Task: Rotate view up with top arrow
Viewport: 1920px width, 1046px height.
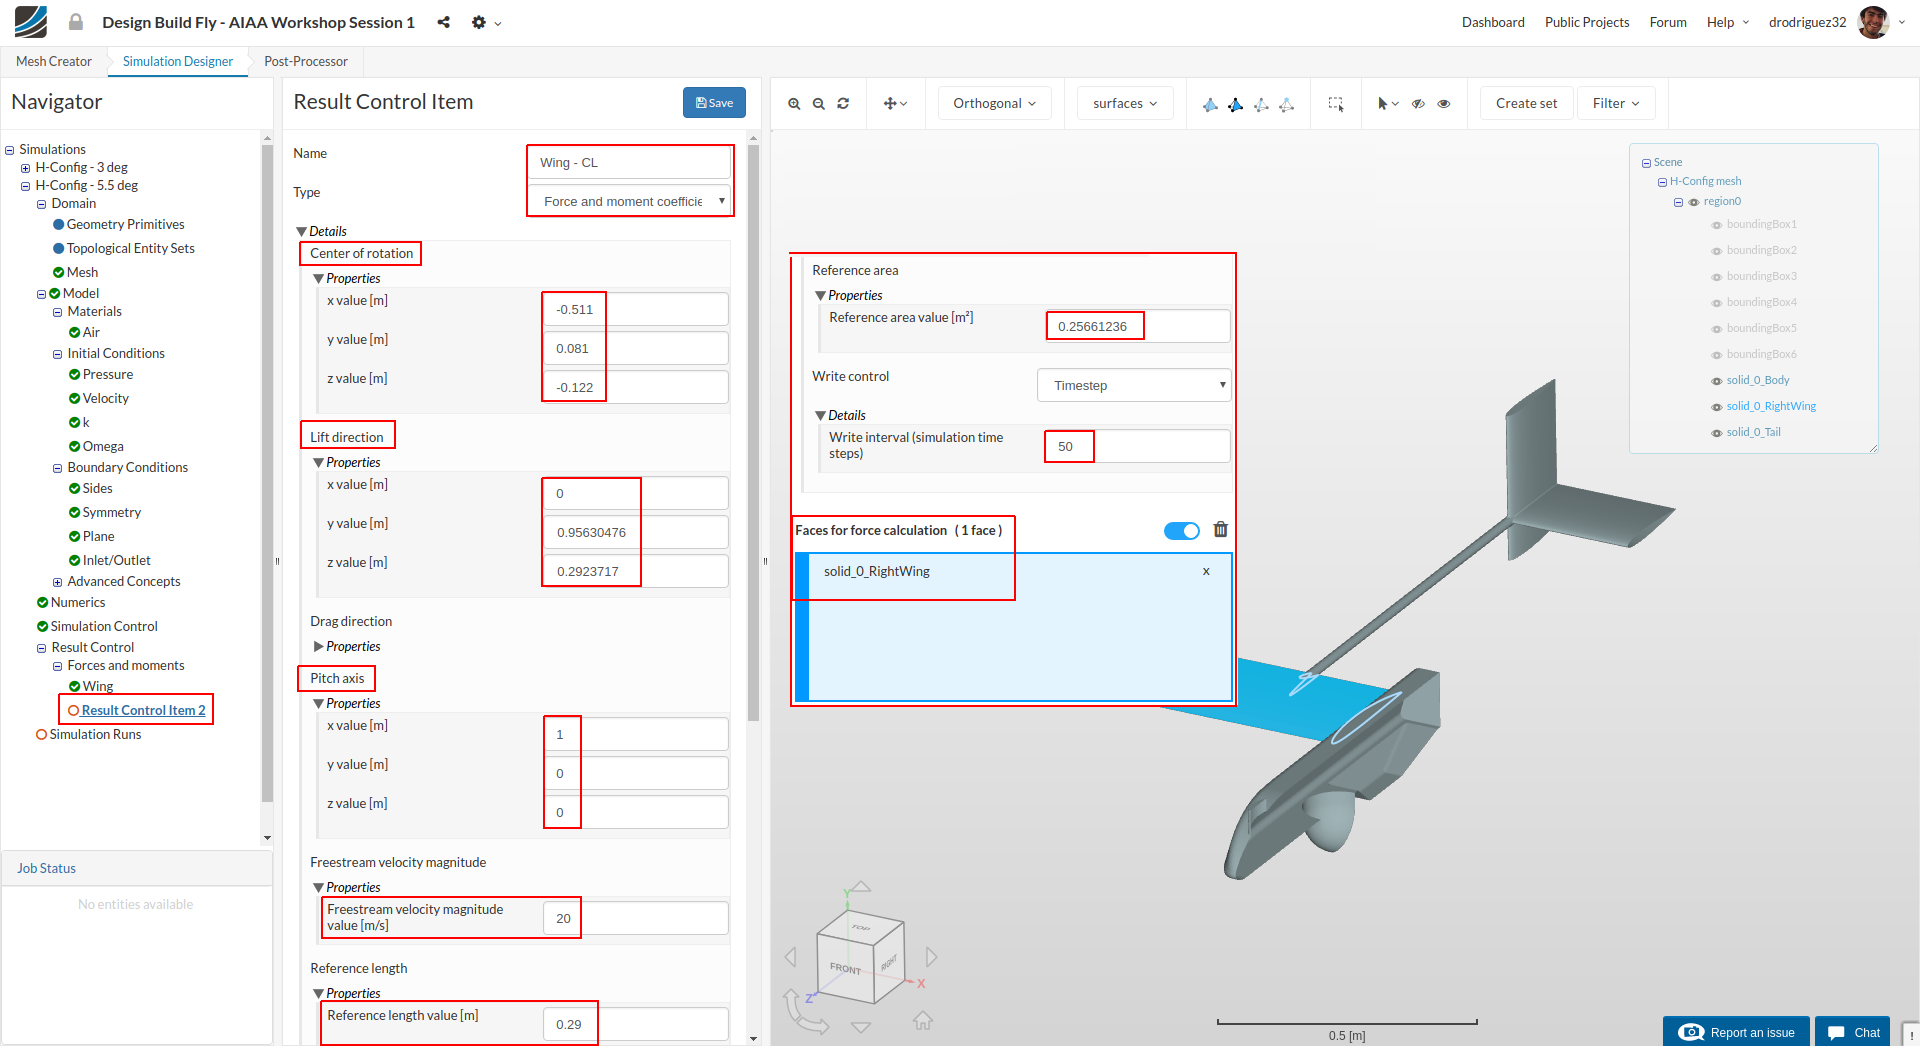Action: (861, 887)
